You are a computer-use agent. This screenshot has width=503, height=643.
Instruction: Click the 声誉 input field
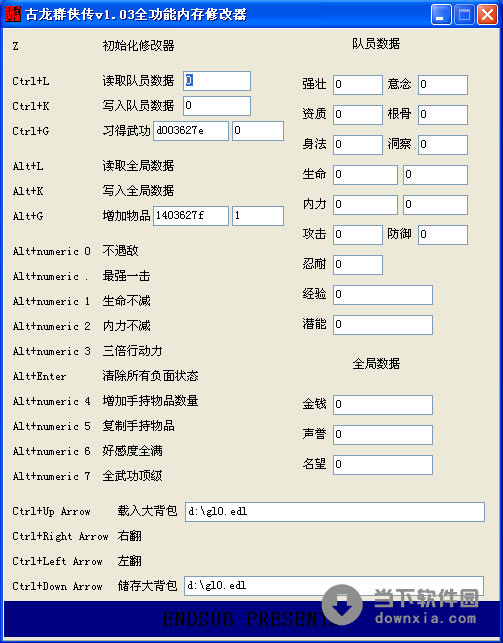tap(383, 434)
